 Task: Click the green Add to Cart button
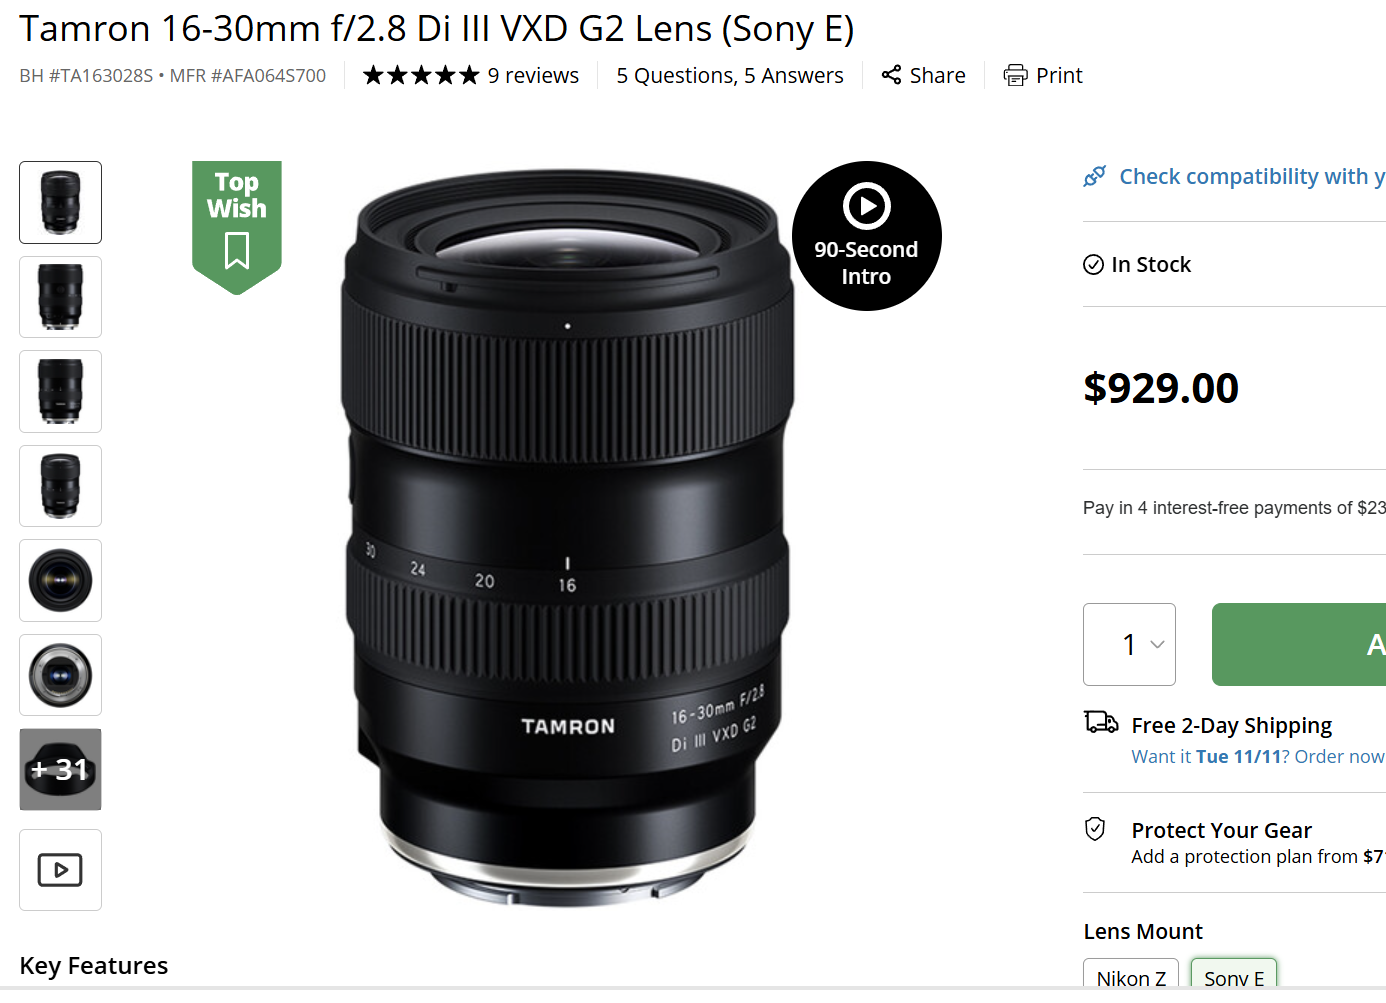pos(1300,644)
